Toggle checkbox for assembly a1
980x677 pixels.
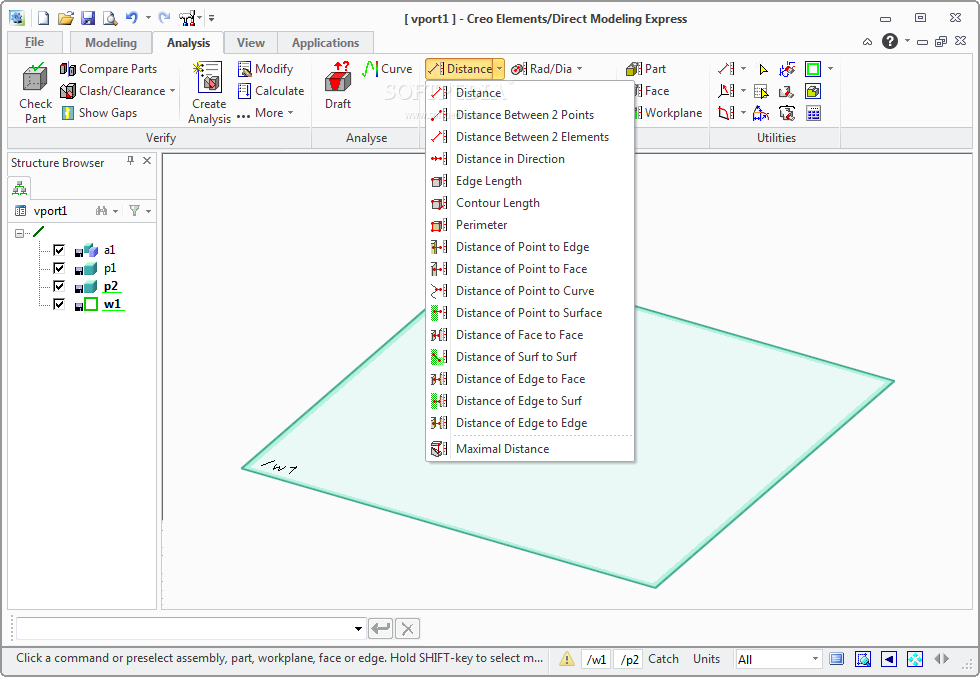(x=59, y=250)
